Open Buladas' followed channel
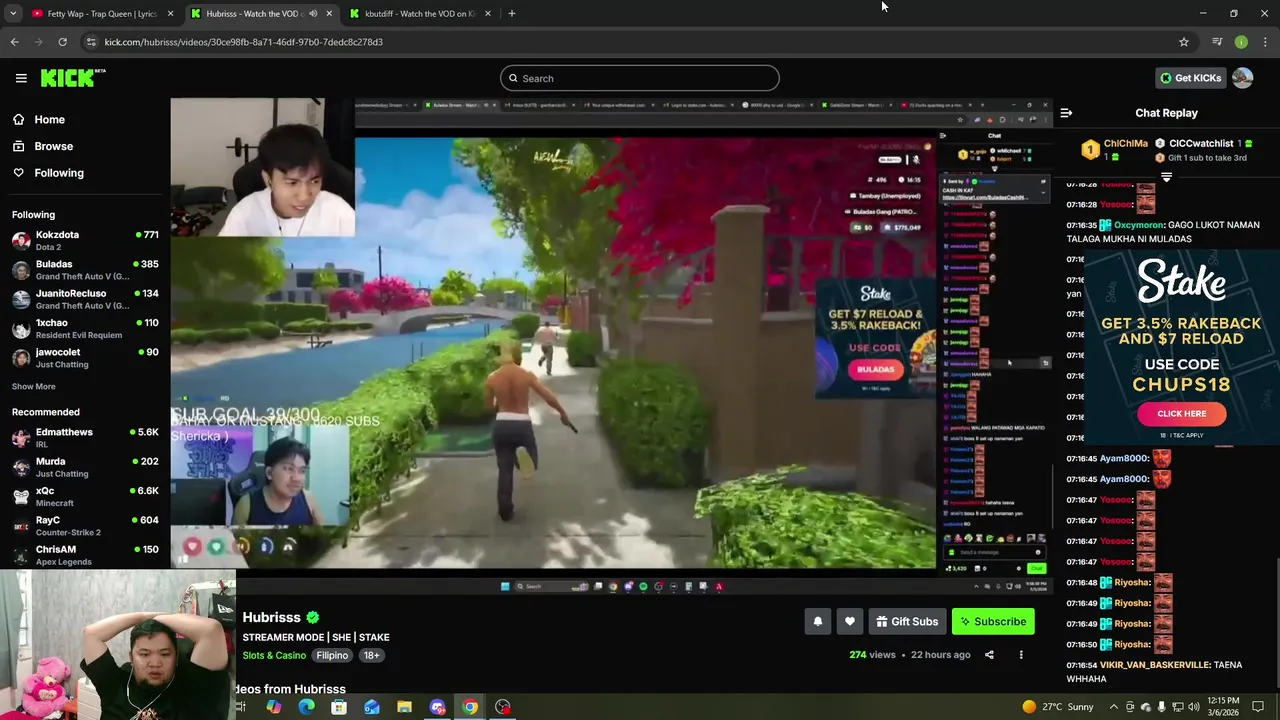 [85, 270]
